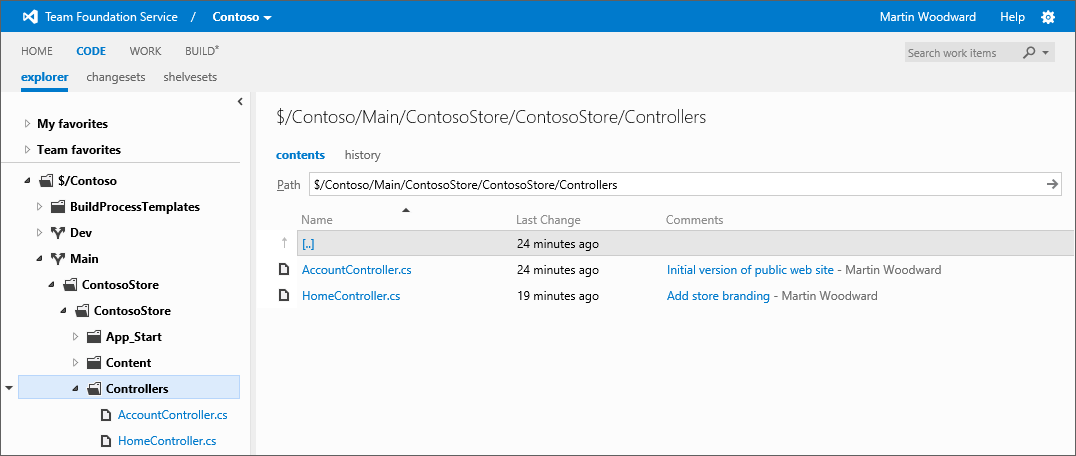Click the Main branch icon
This screenshot has height=456, width=1076.
tap(58, 259)
